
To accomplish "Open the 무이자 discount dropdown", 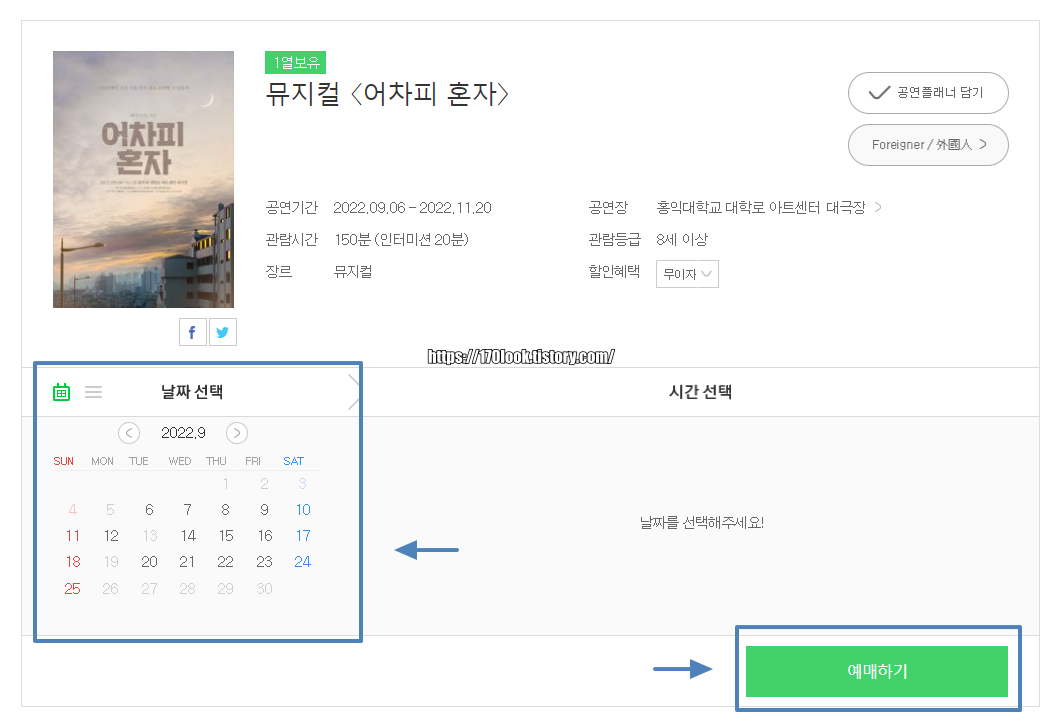I will (687, 273).
